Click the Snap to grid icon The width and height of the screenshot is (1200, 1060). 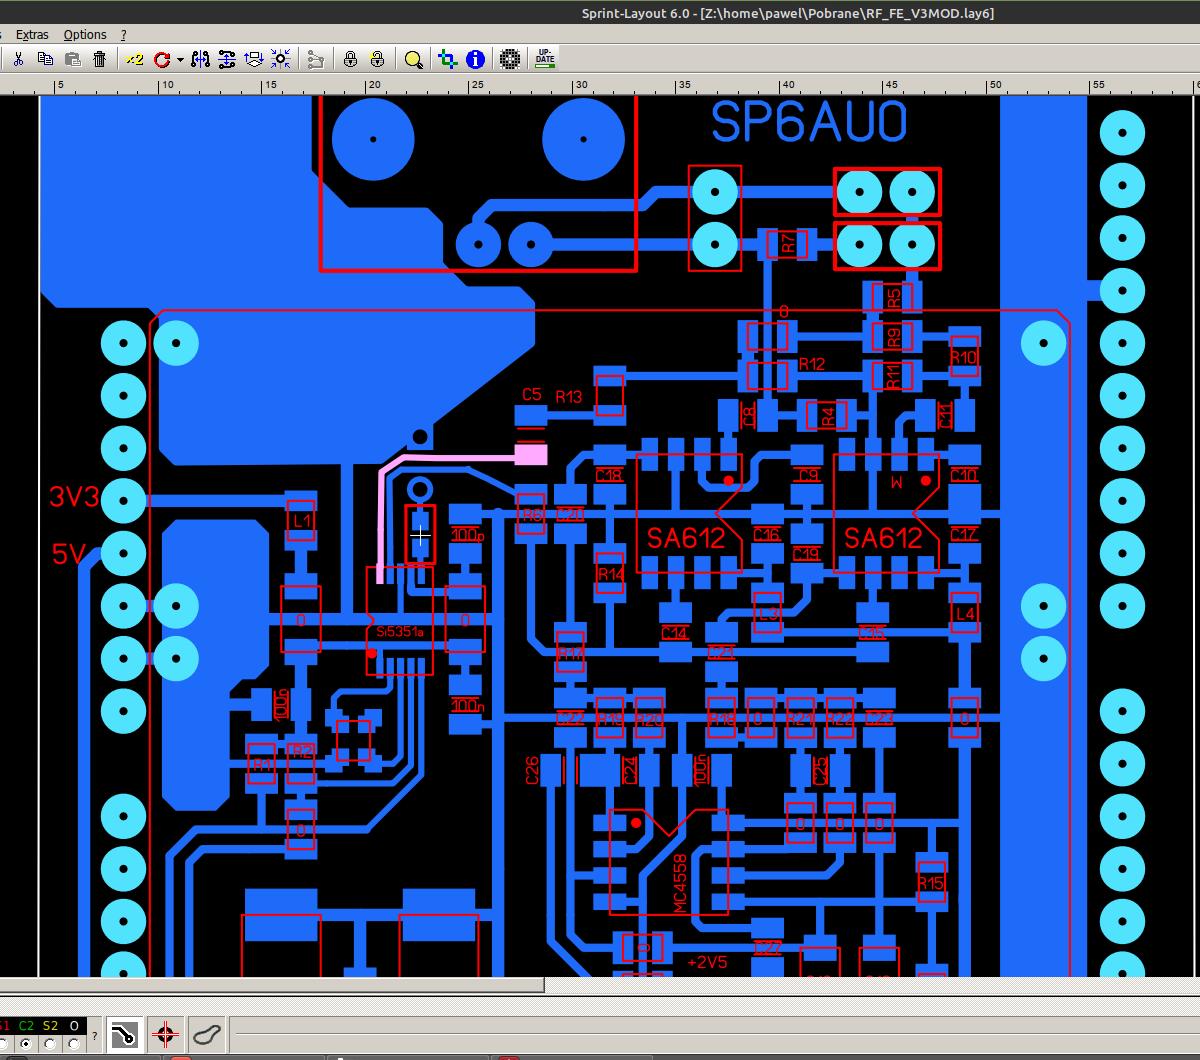[281, 59]
